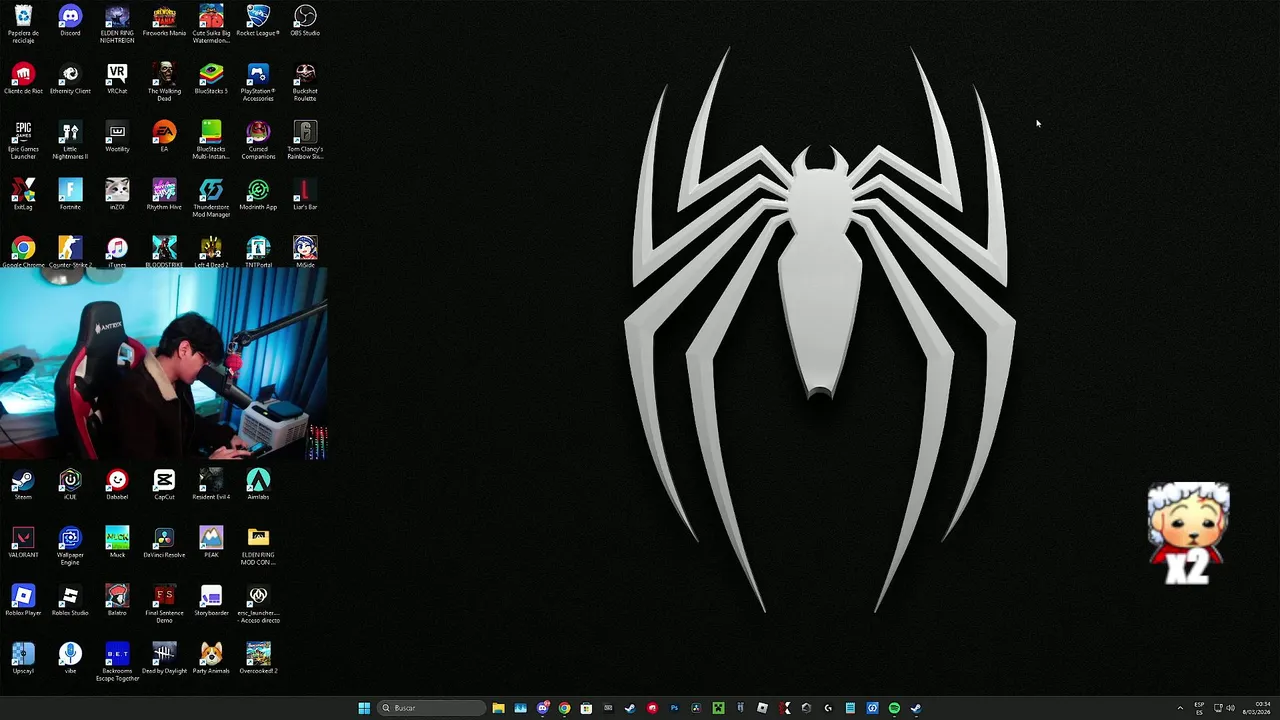Select The Walking Dead game icon
The image size is (1280, 720).
tap(164, 82)
